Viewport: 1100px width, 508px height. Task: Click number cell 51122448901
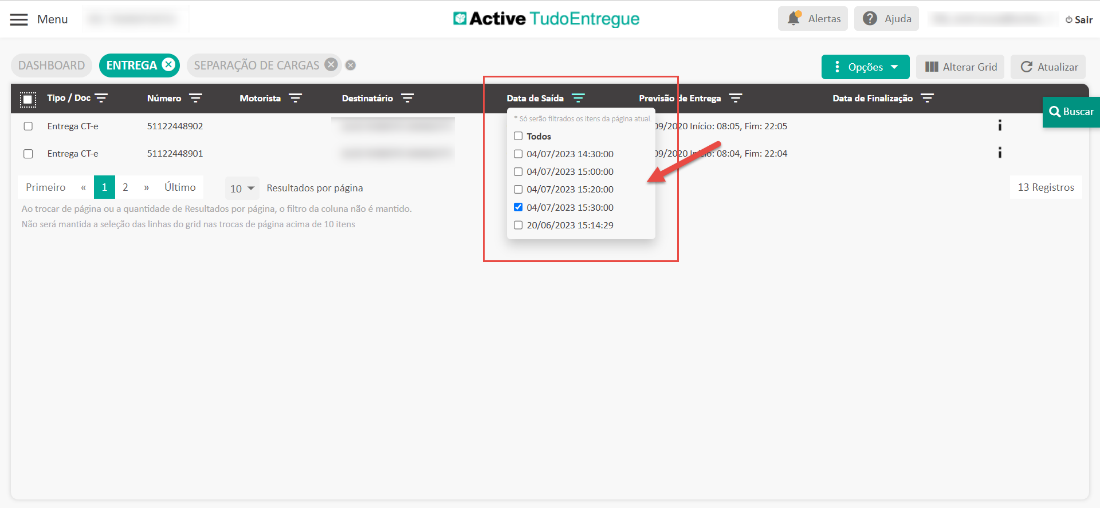point(175,153)
